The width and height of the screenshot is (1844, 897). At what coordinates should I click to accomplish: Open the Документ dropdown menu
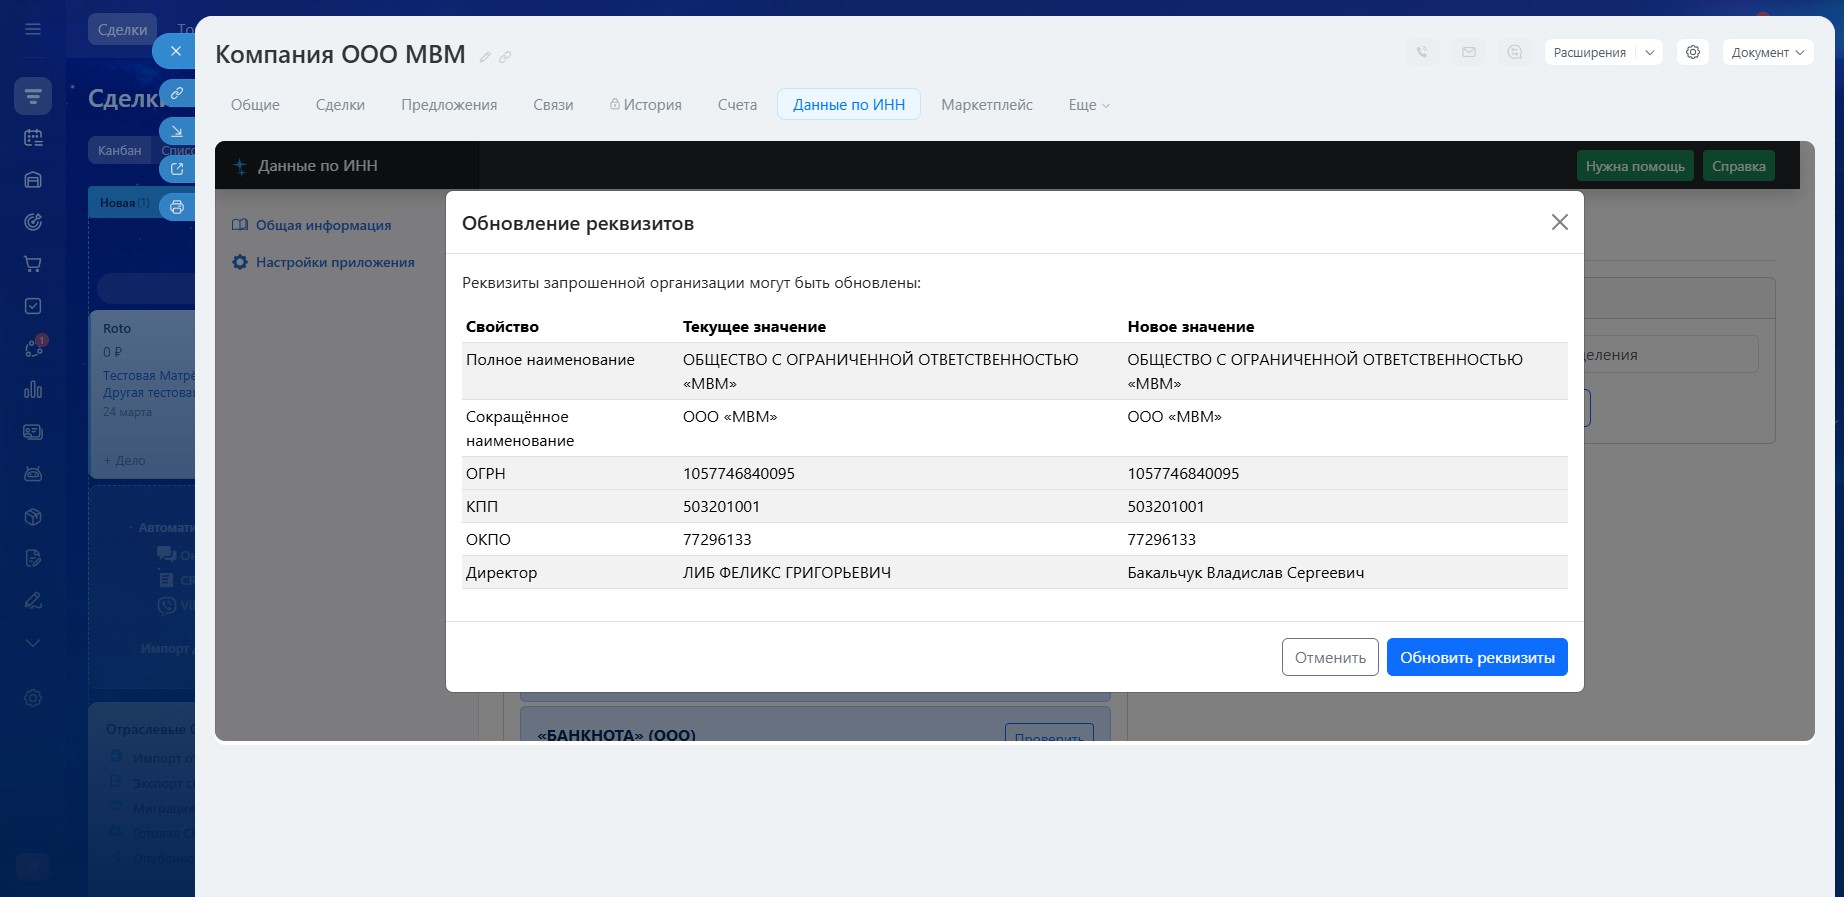(1767, 52)
